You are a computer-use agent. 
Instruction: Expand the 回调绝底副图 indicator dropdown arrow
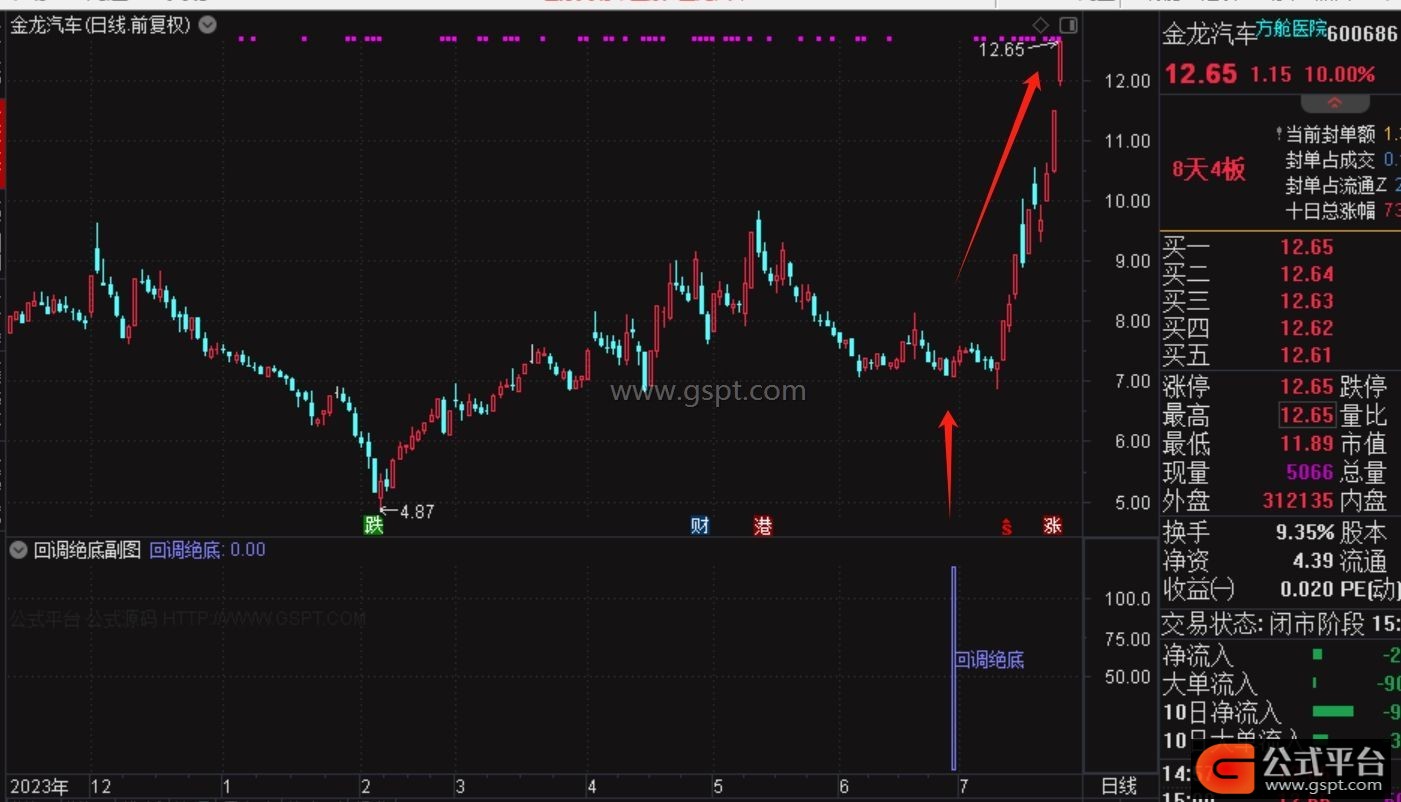tap(18, 549)
